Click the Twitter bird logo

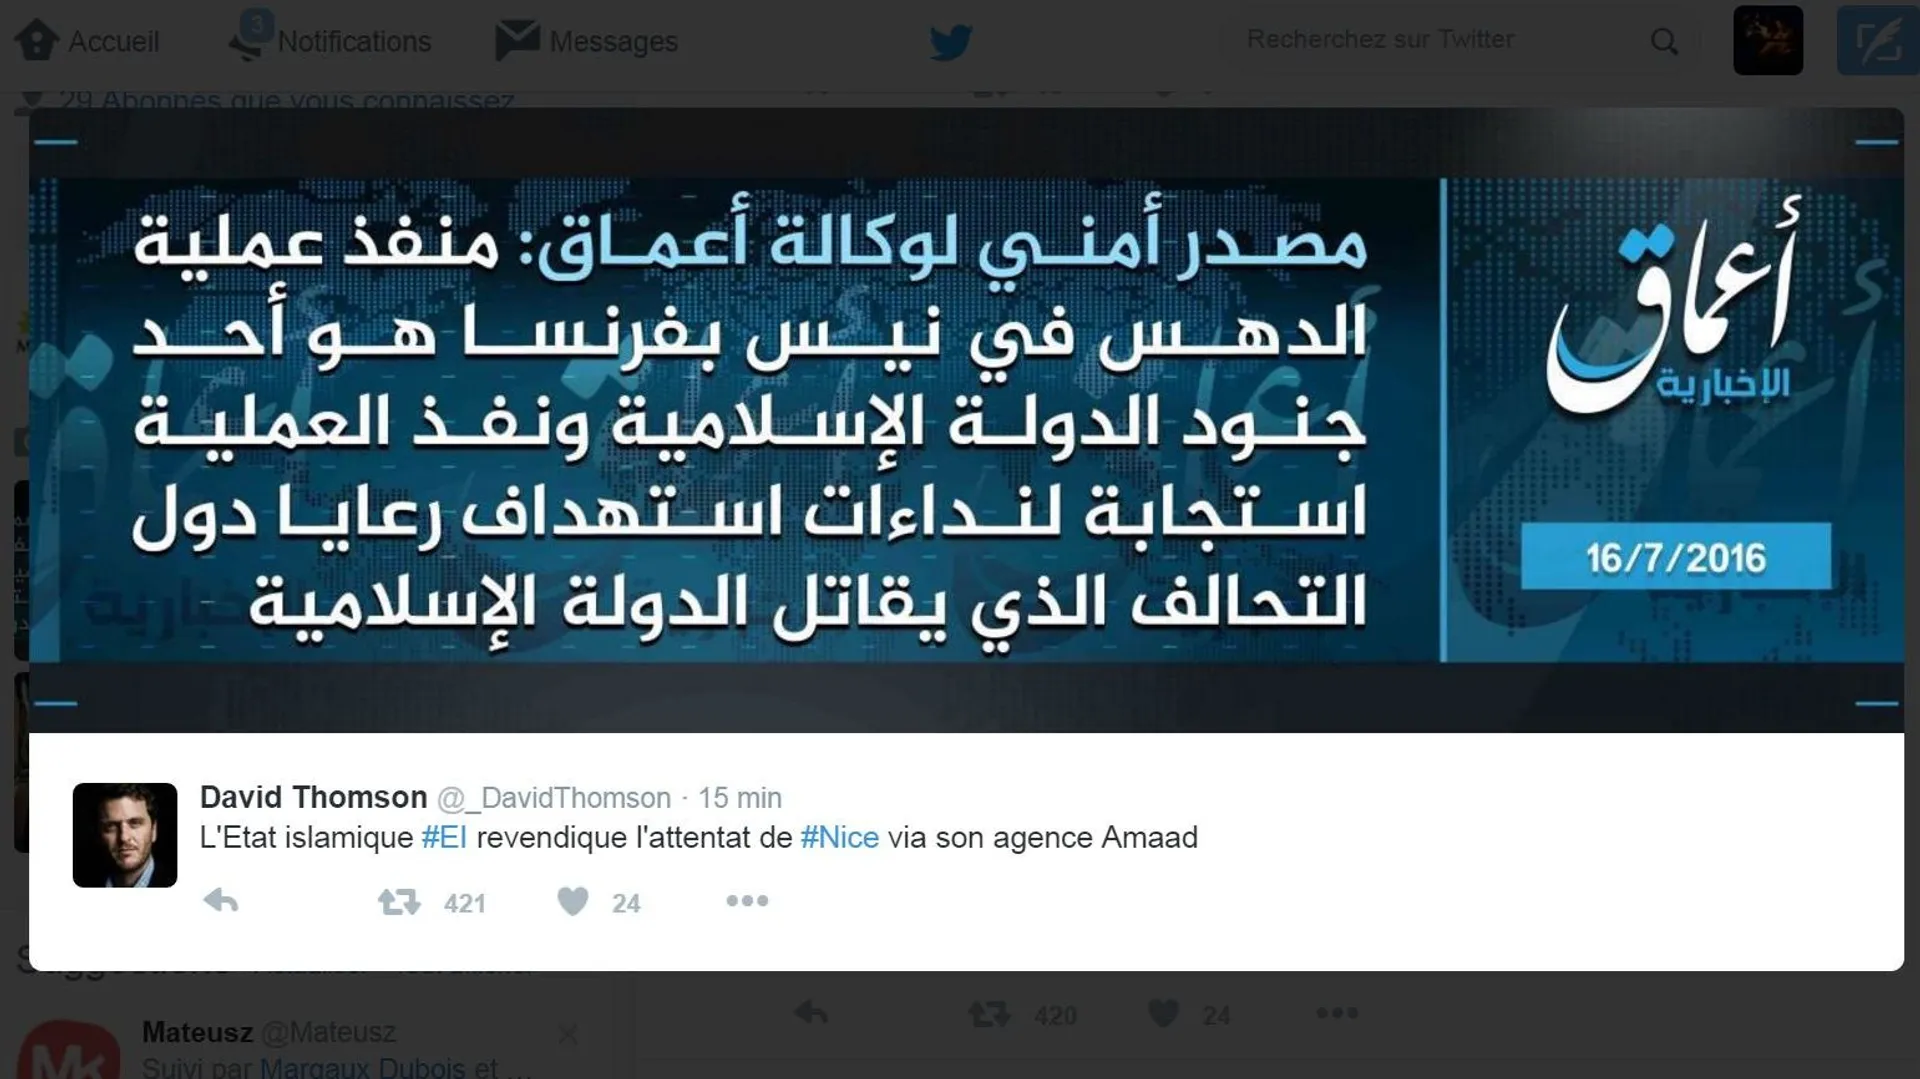[x=950, y=42]
